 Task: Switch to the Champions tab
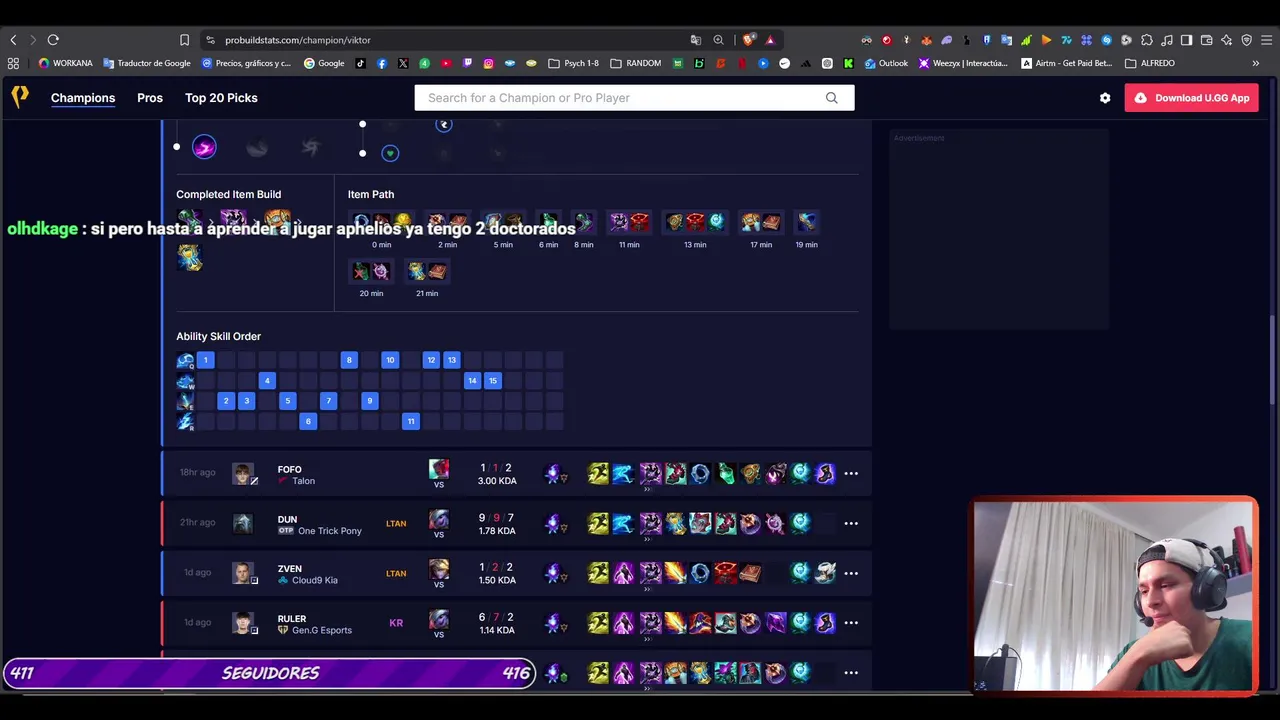coord(83,98)
